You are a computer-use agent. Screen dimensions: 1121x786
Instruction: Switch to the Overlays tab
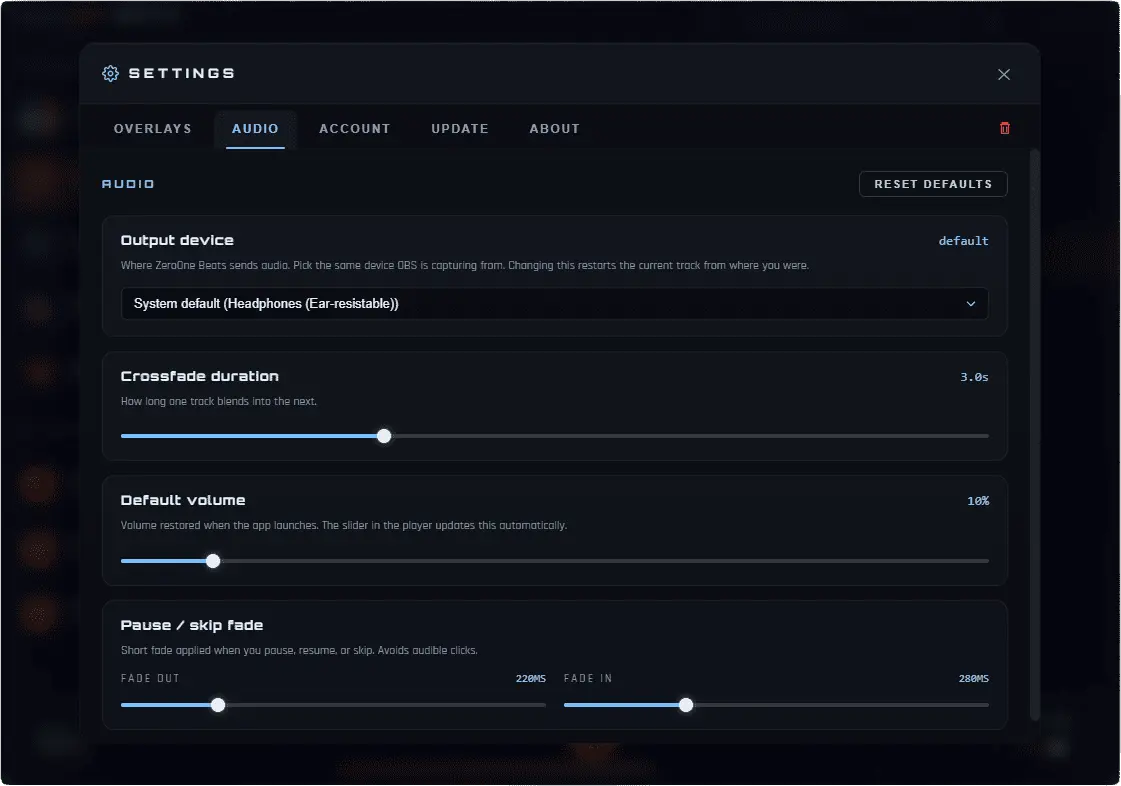pyautogui.click(x=152, y=129)
